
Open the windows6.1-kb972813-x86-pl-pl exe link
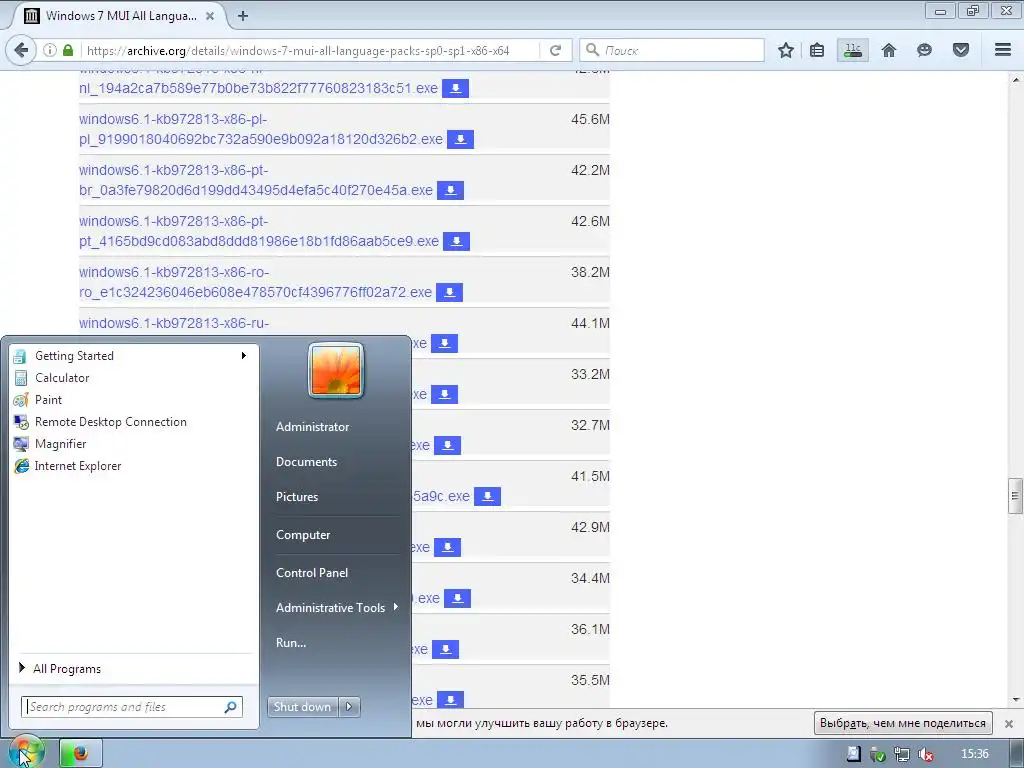[x=261, y=129]
